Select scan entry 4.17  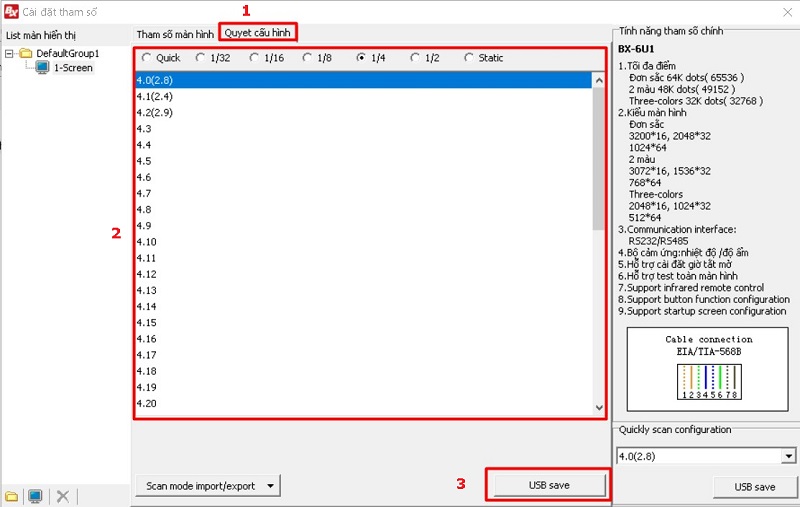pyautogui.click(x=363, y=355)
